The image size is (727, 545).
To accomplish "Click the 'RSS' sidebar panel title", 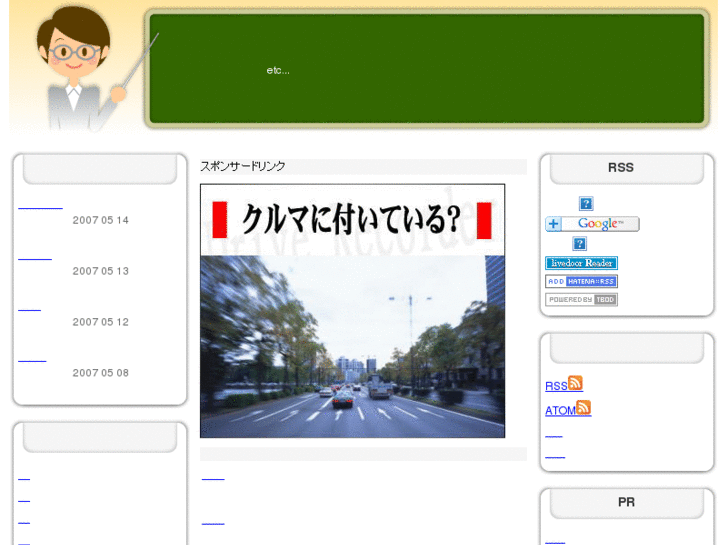I will coord(621,167).
